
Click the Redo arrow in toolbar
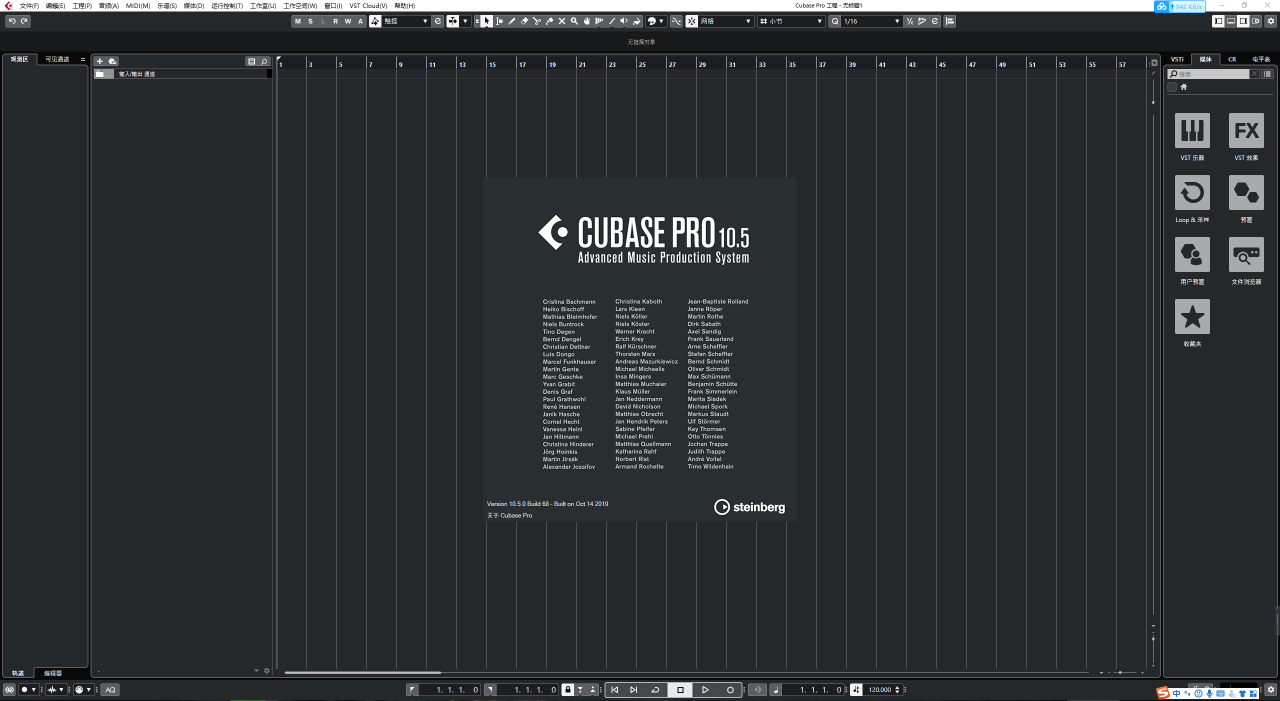point(24,21)
